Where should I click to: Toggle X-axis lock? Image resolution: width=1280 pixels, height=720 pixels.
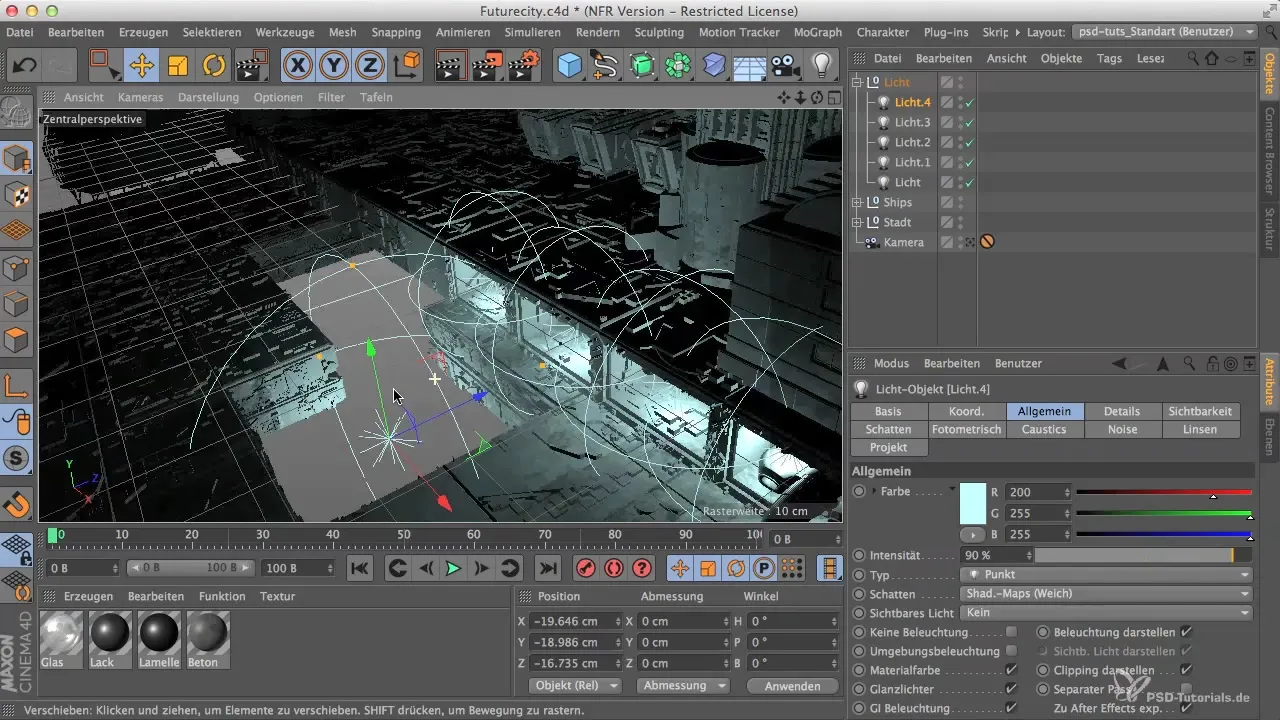pyautogui.click(x=297, y=66)
